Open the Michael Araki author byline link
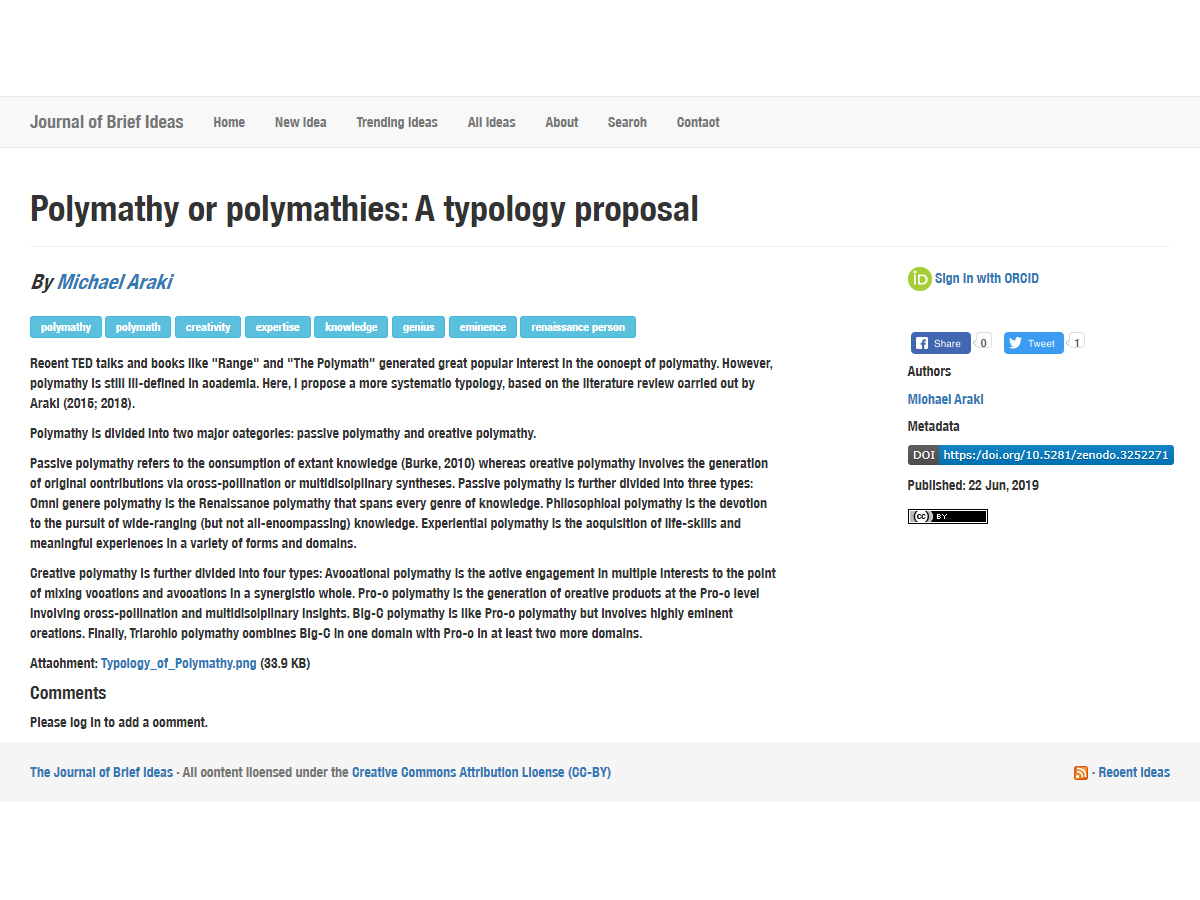The height and width of the screenshot is (900, 1200). click(114, 282)
